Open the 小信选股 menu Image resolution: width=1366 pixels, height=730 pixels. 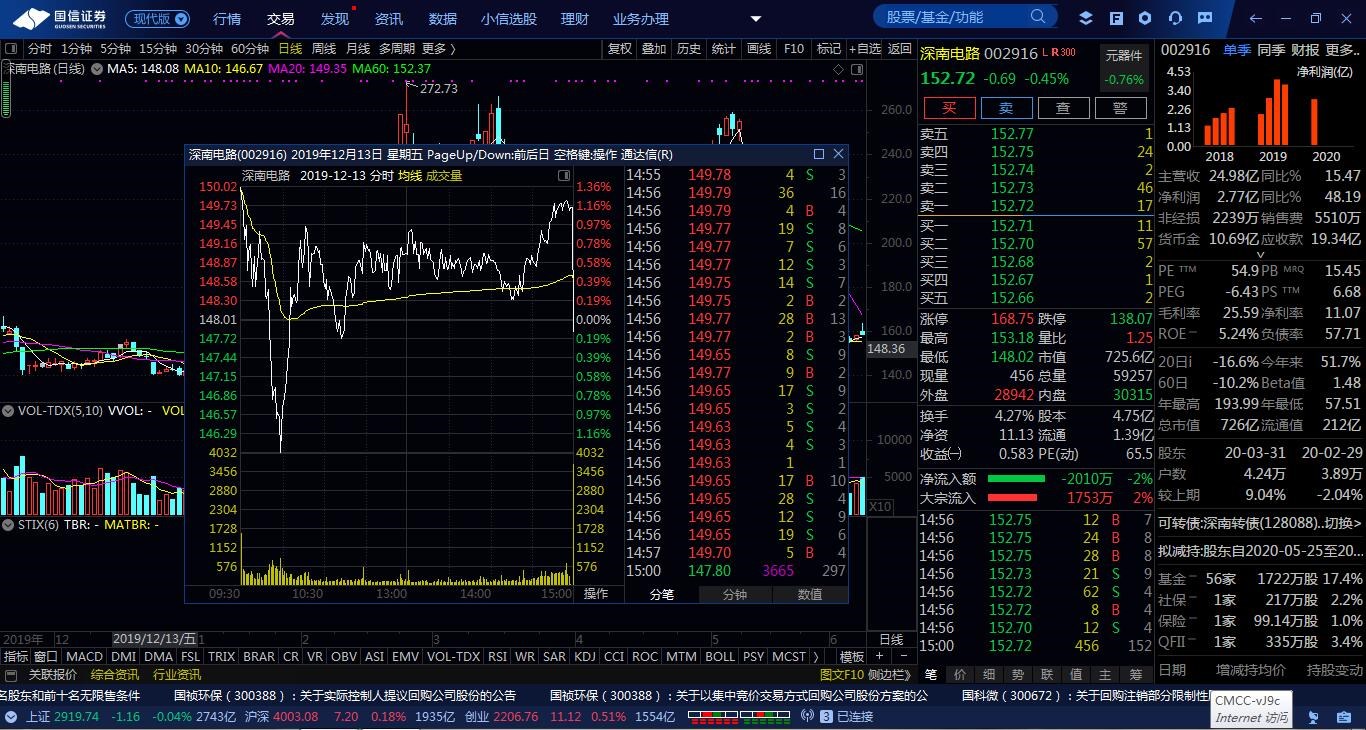(x=508, y=18)
